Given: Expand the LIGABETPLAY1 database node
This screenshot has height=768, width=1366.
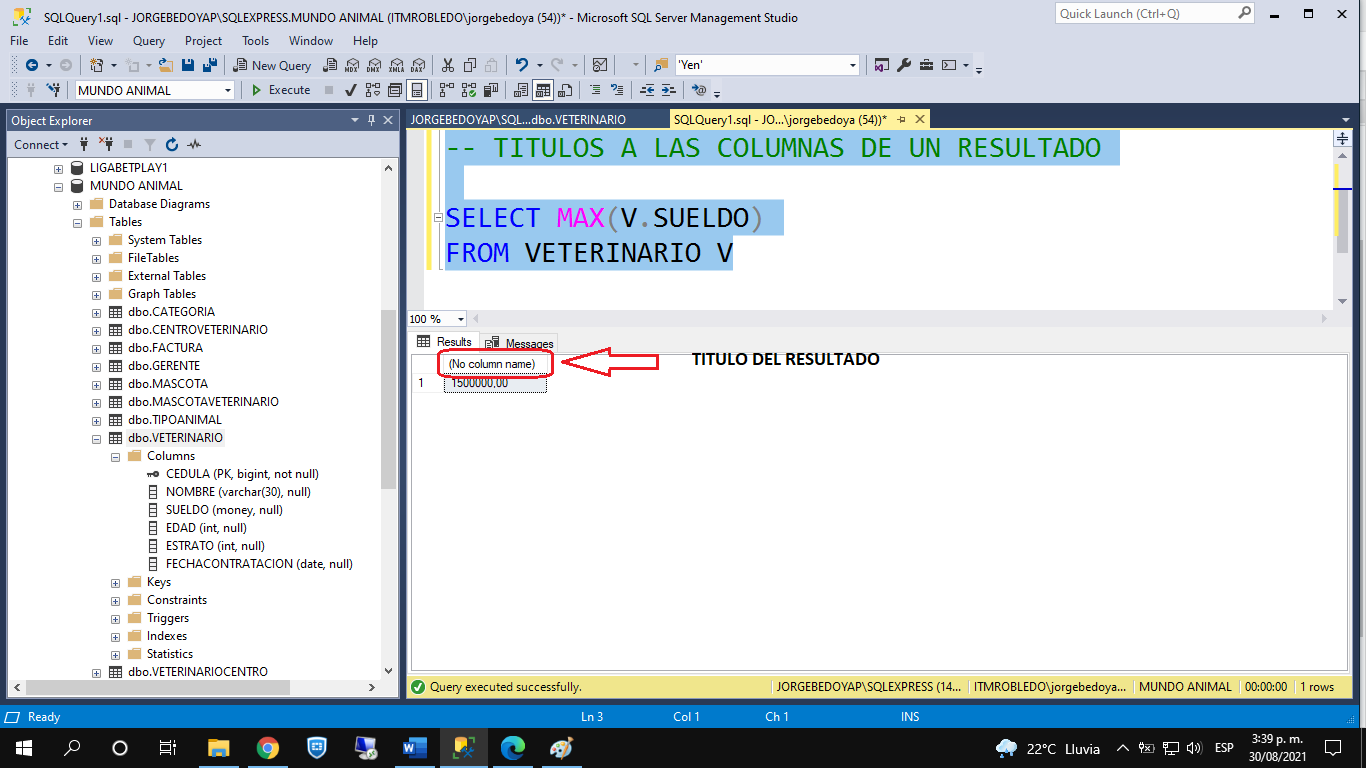Looking at the screenshot, I should pyautogui.click(x=59, y=168).
